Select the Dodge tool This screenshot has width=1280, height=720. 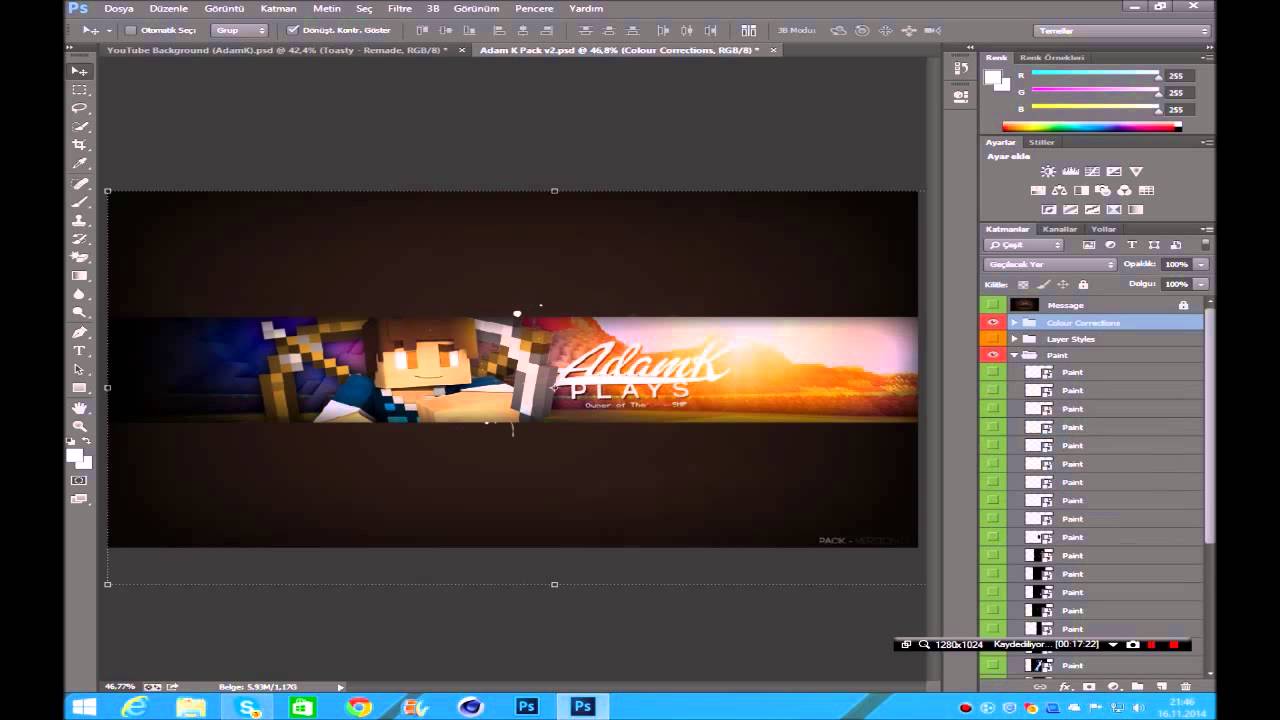click(79, 312)
